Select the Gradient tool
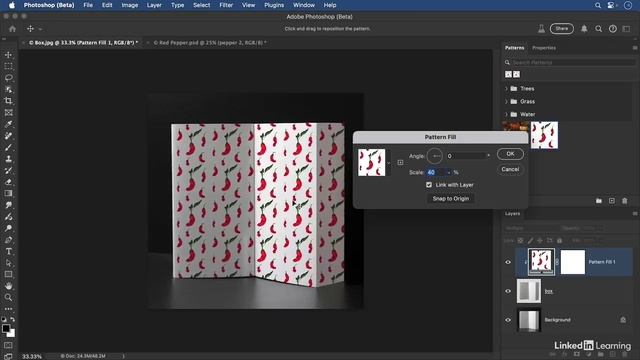 point(8,193)
